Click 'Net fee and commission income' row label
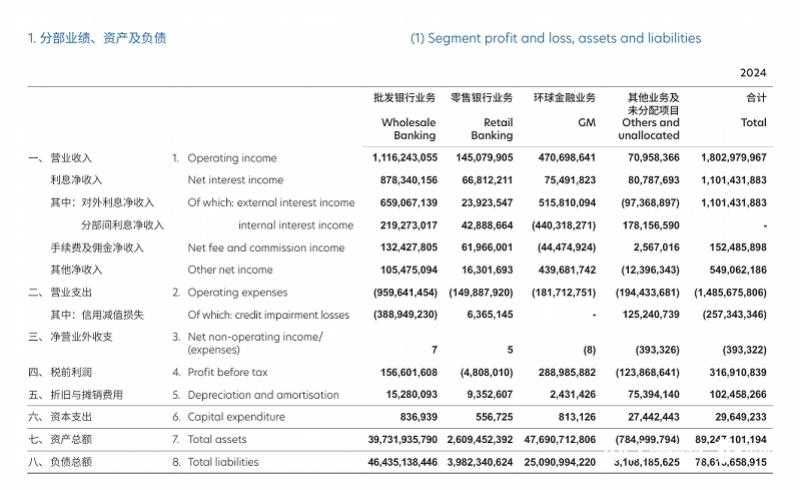Image resolution: width=800 pixels, height=490 pixels. point(264,247)
